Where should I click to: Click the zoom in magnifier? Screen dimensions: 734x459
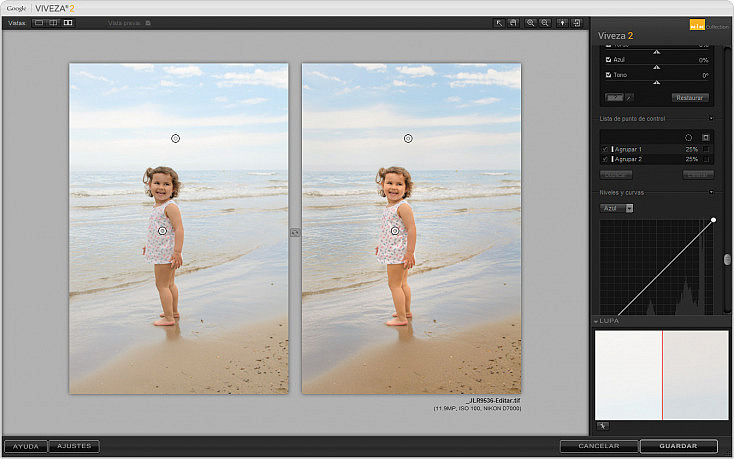530,22
